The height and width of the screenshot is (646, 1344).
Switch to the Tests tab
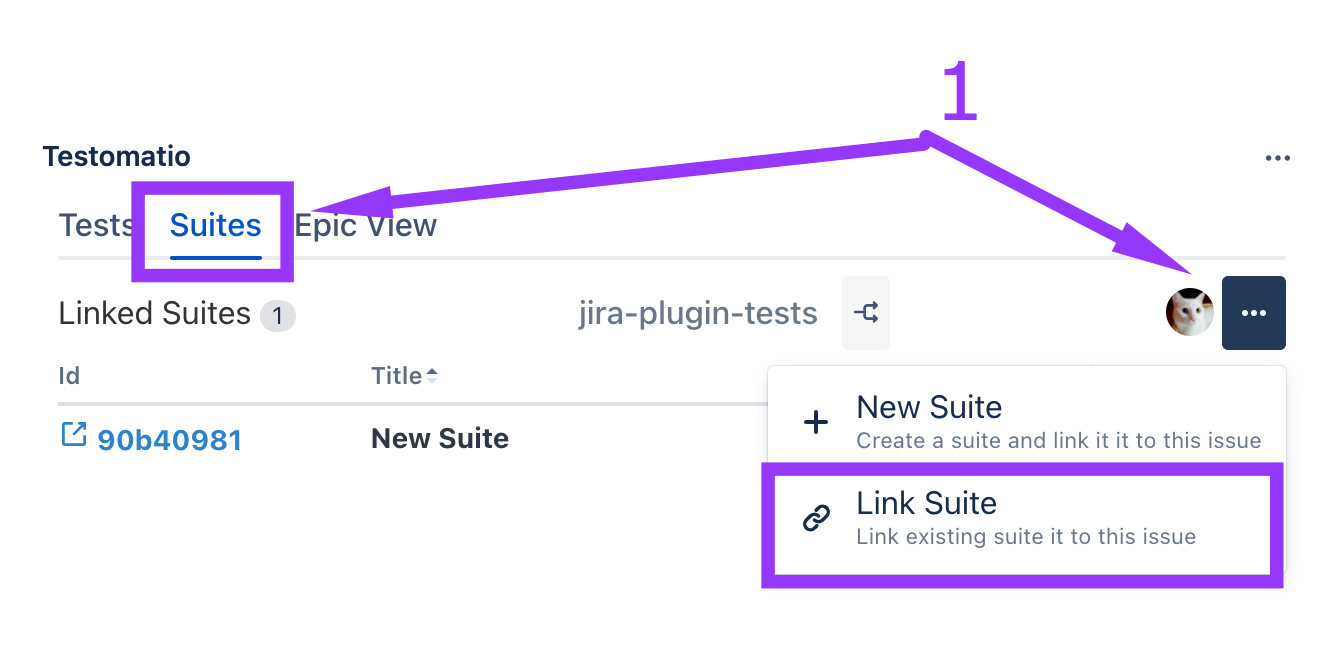point(96,225)
